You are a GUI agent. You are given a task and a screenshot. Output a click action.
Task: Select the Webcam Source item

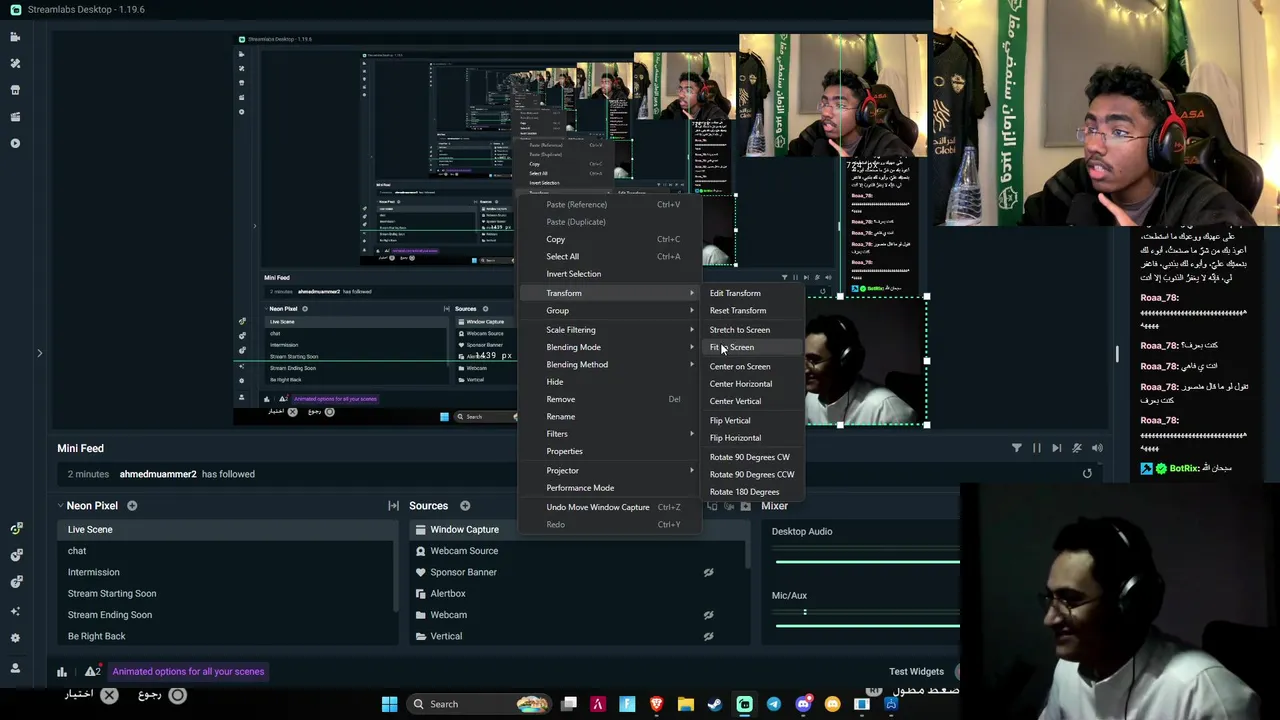577,551
